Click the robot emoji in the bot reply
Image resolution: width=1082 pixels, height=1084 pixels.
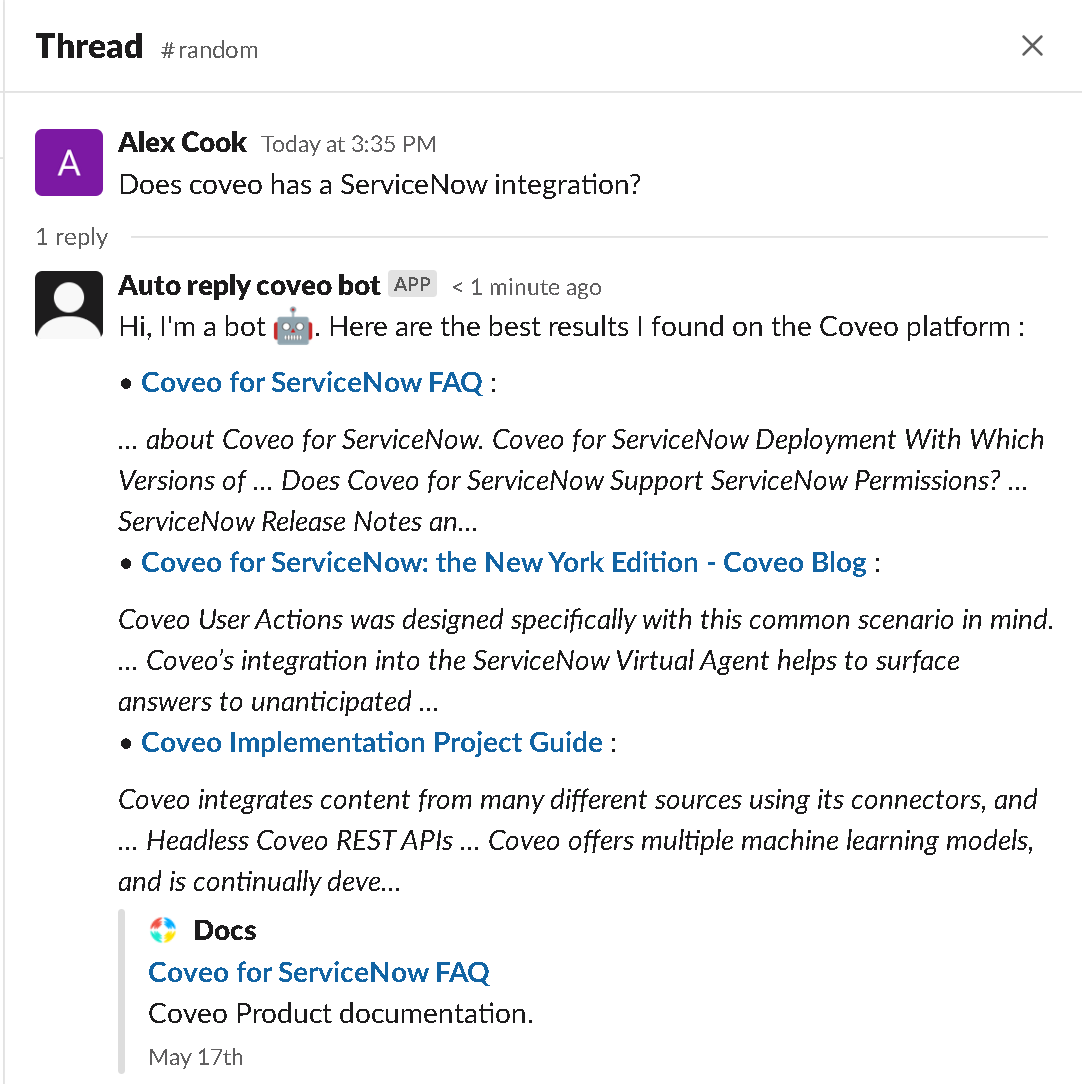tap(292, 326)
